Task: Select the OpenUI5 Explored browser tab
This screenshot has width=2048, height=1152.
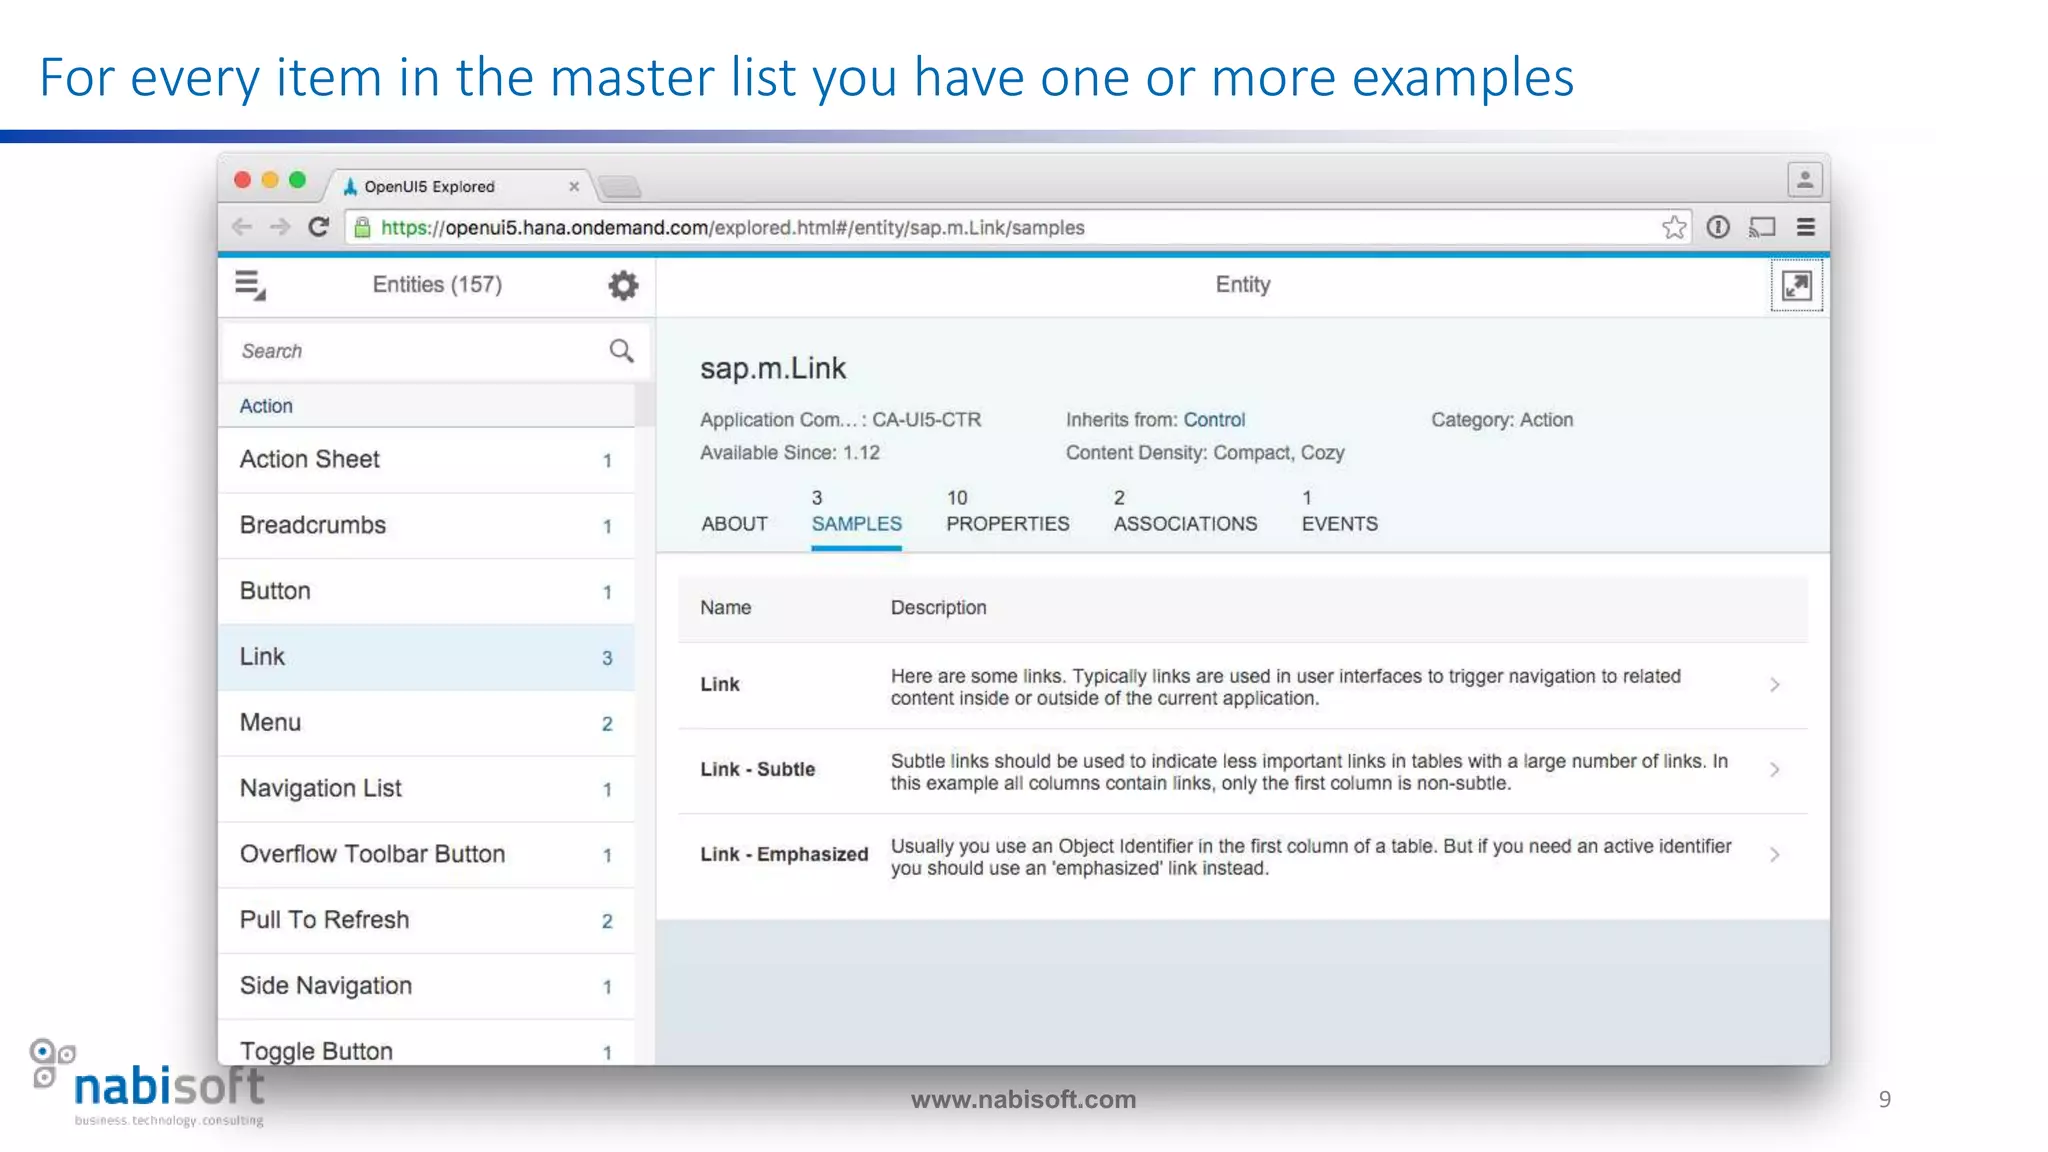Action: coord(457,186)
